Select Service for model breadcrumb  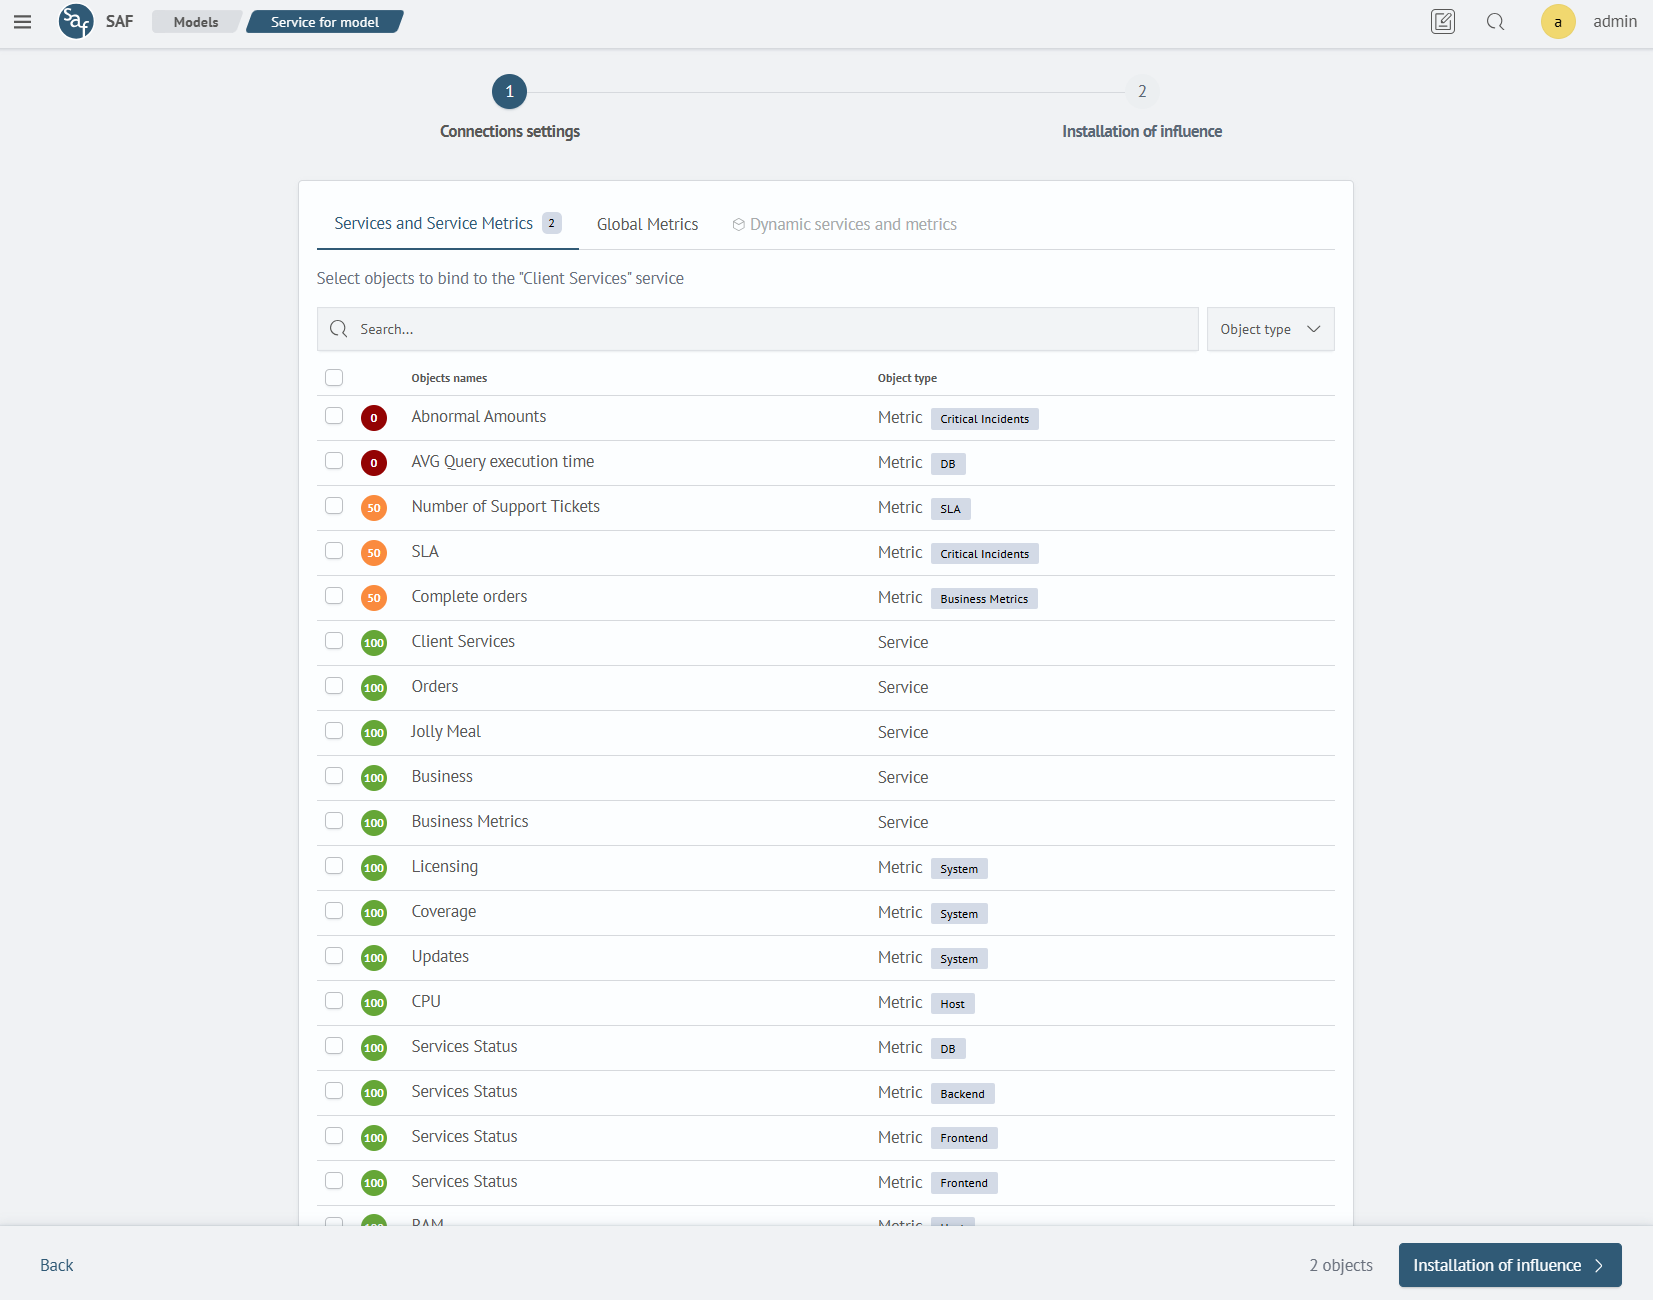click(325, 22)
